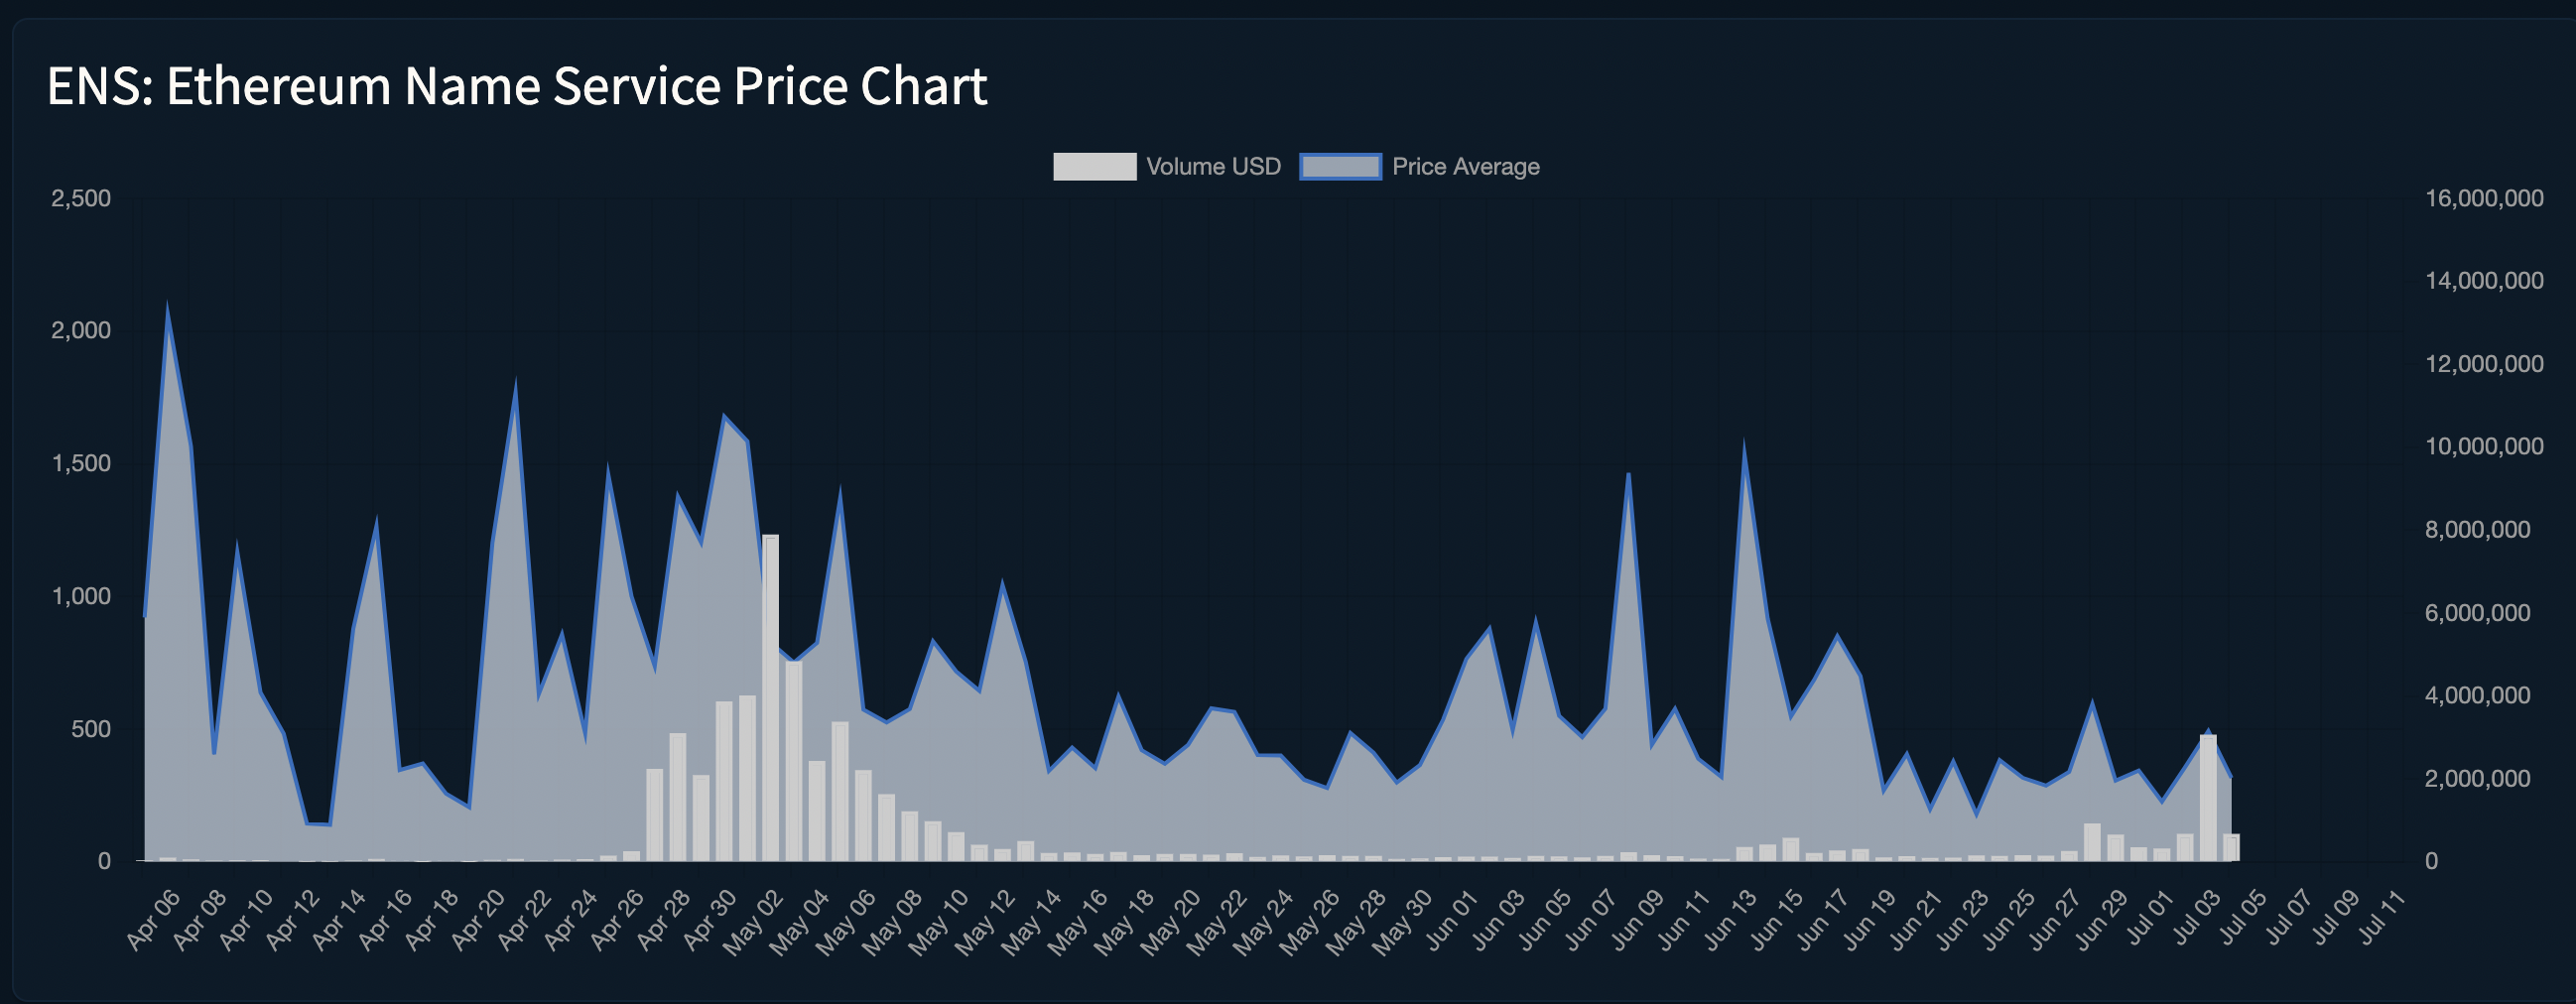Click the "May 24" date label

point(1264,921)
